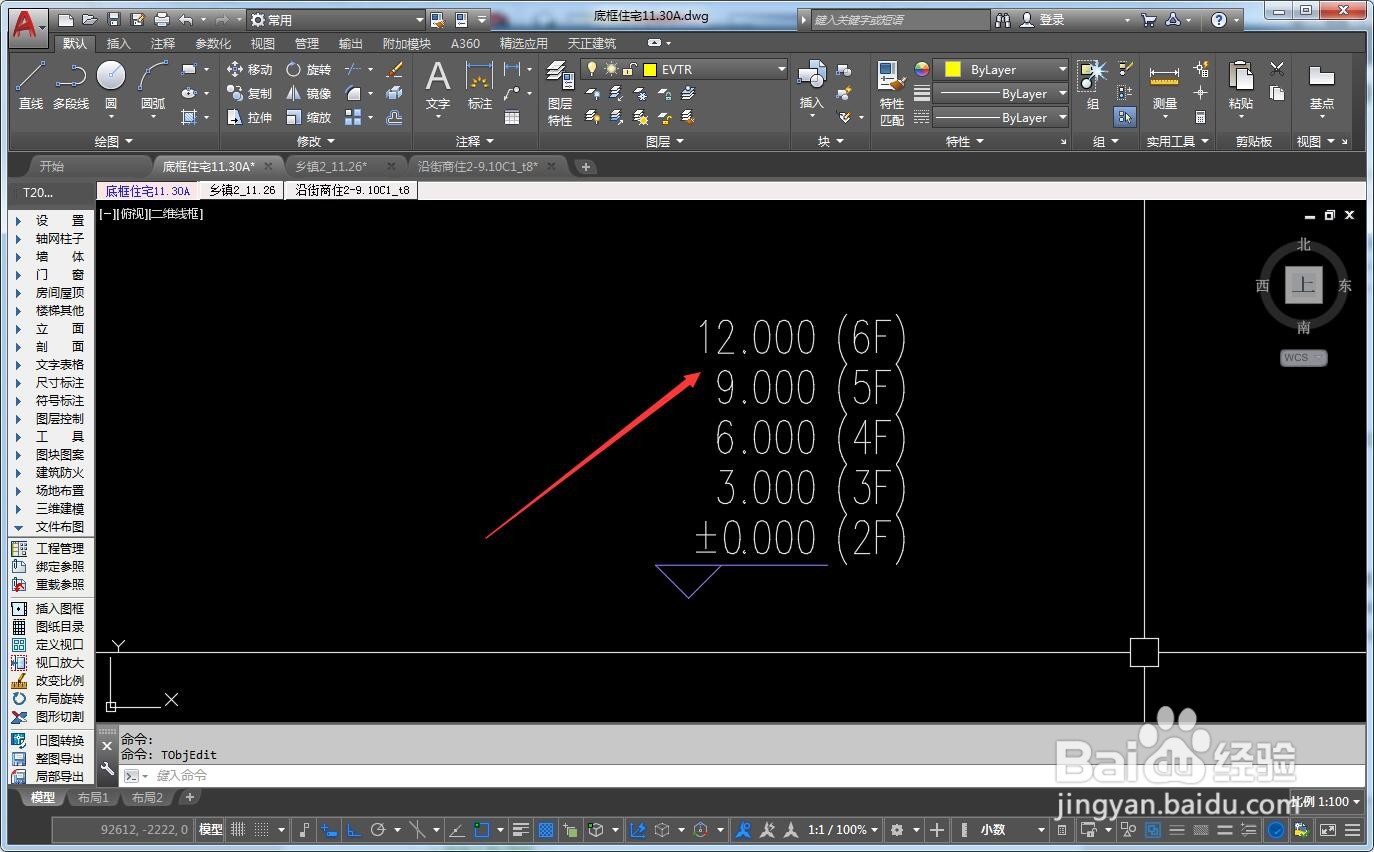
Task: Toggle lineweight display in status bar
Action: click(x=521, y=830)
